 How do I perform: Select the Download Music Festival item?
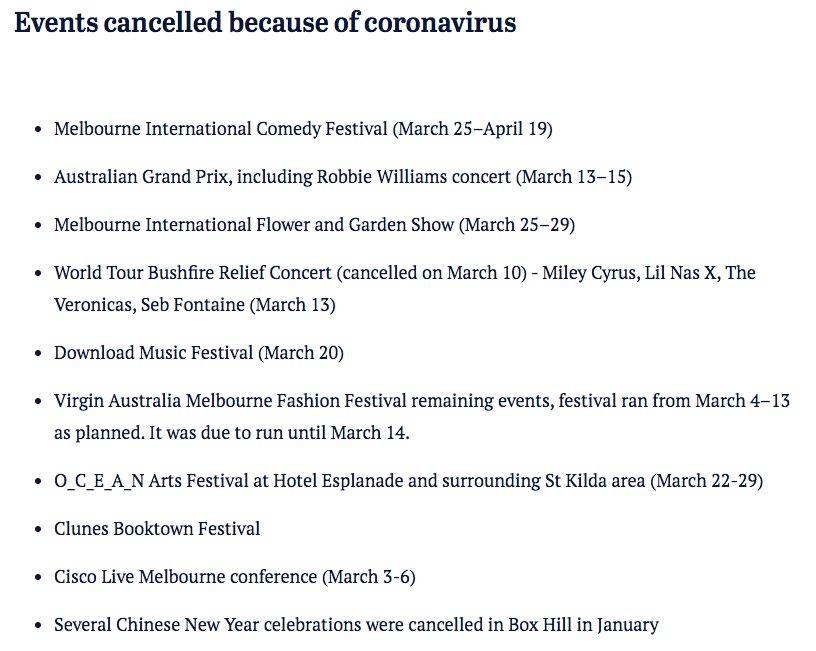199,353
